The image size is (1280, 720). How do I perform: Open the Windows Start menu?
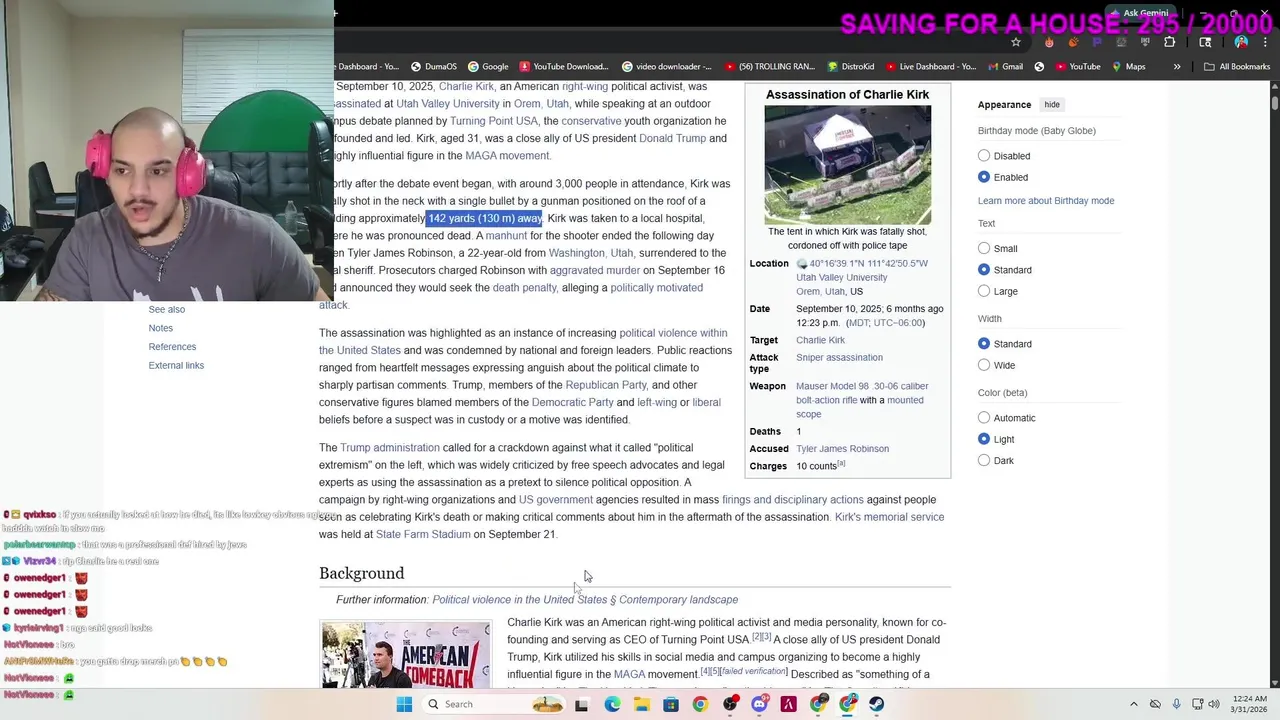(x=404, y=704)
